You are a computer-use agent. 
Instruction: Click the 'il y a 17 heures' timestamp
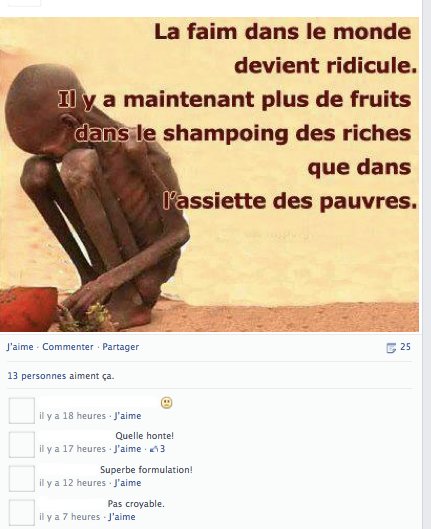[73, 449]
